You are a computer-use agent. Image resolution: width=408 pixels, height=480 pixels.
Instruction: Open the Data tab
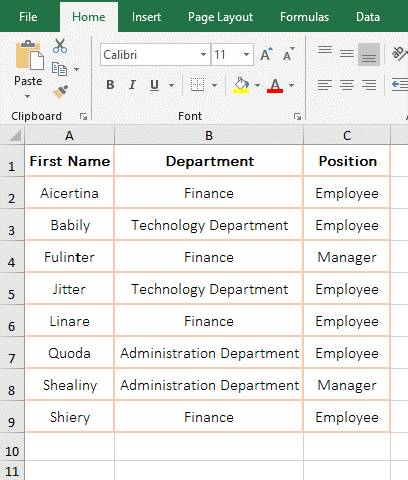(x=368, y=17)
